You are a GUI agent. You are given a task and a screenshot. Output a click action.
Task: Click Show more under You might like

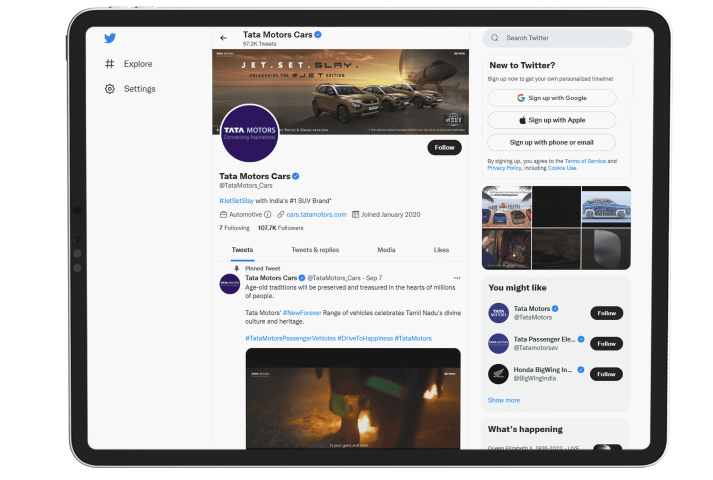pyautogui.click(x=504, y=400)
